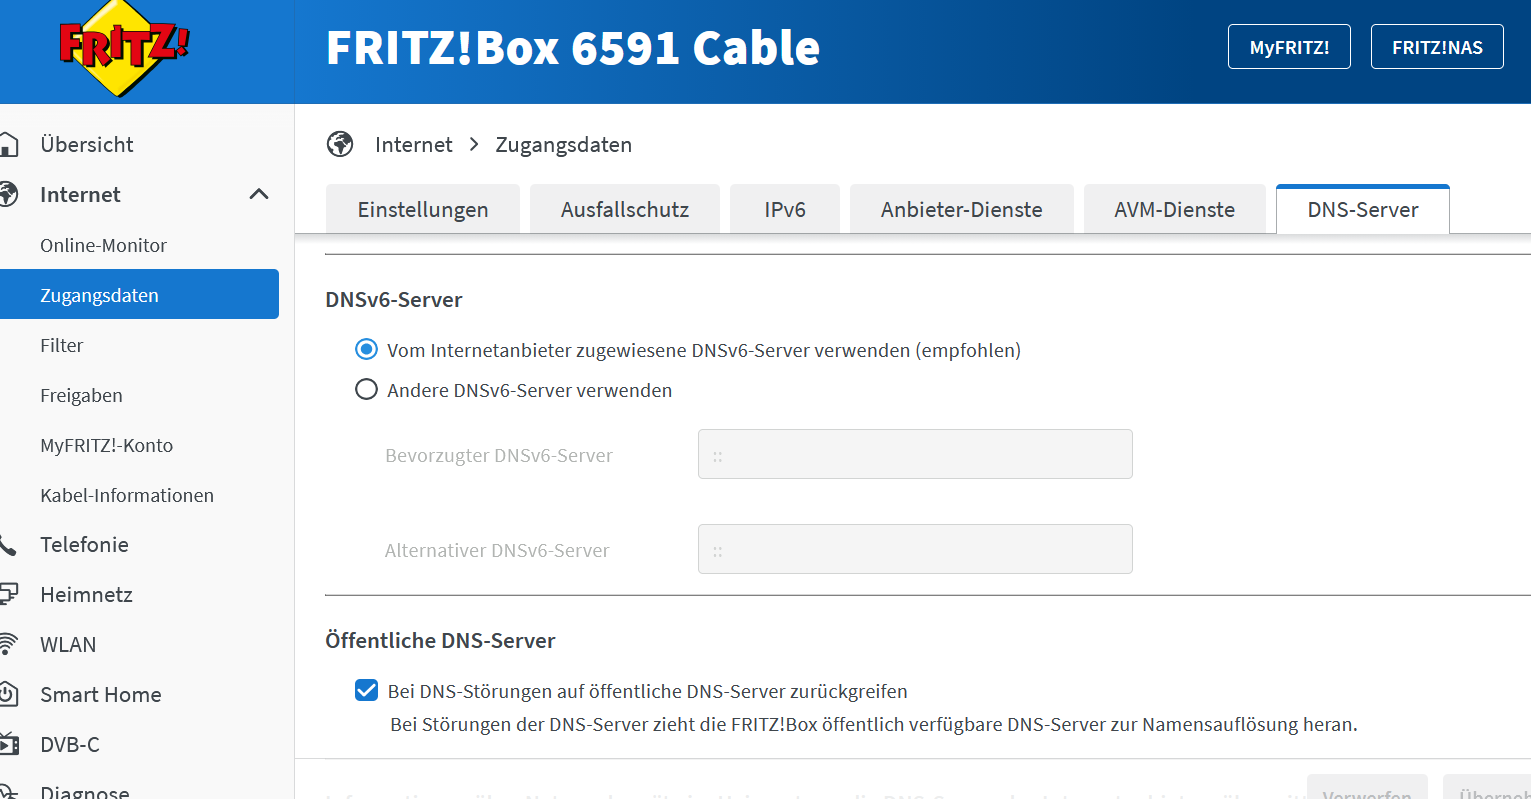1531x799 pixels.
Task: Select 'Andere DNSv6-Server verwenden' radio option
Action: (367, 390)
